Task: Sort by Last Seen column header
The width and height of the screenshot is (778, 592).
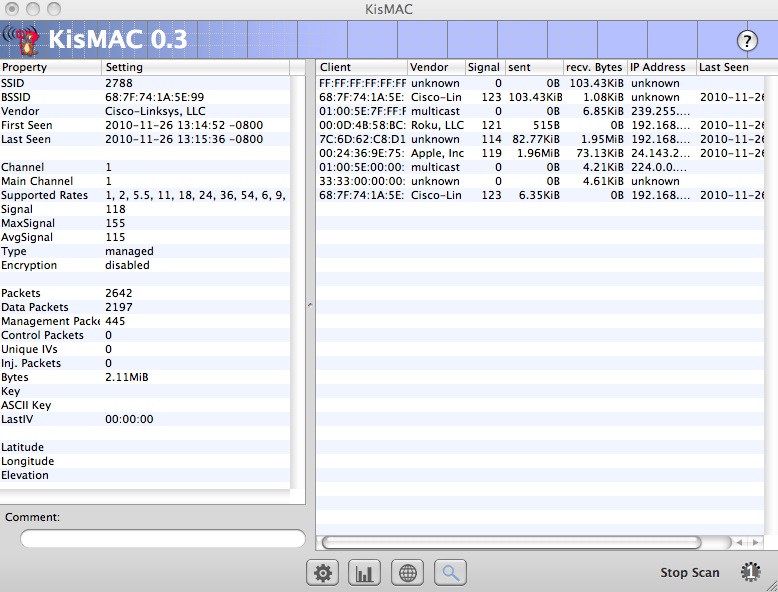Action: click(x=730, y=67)
